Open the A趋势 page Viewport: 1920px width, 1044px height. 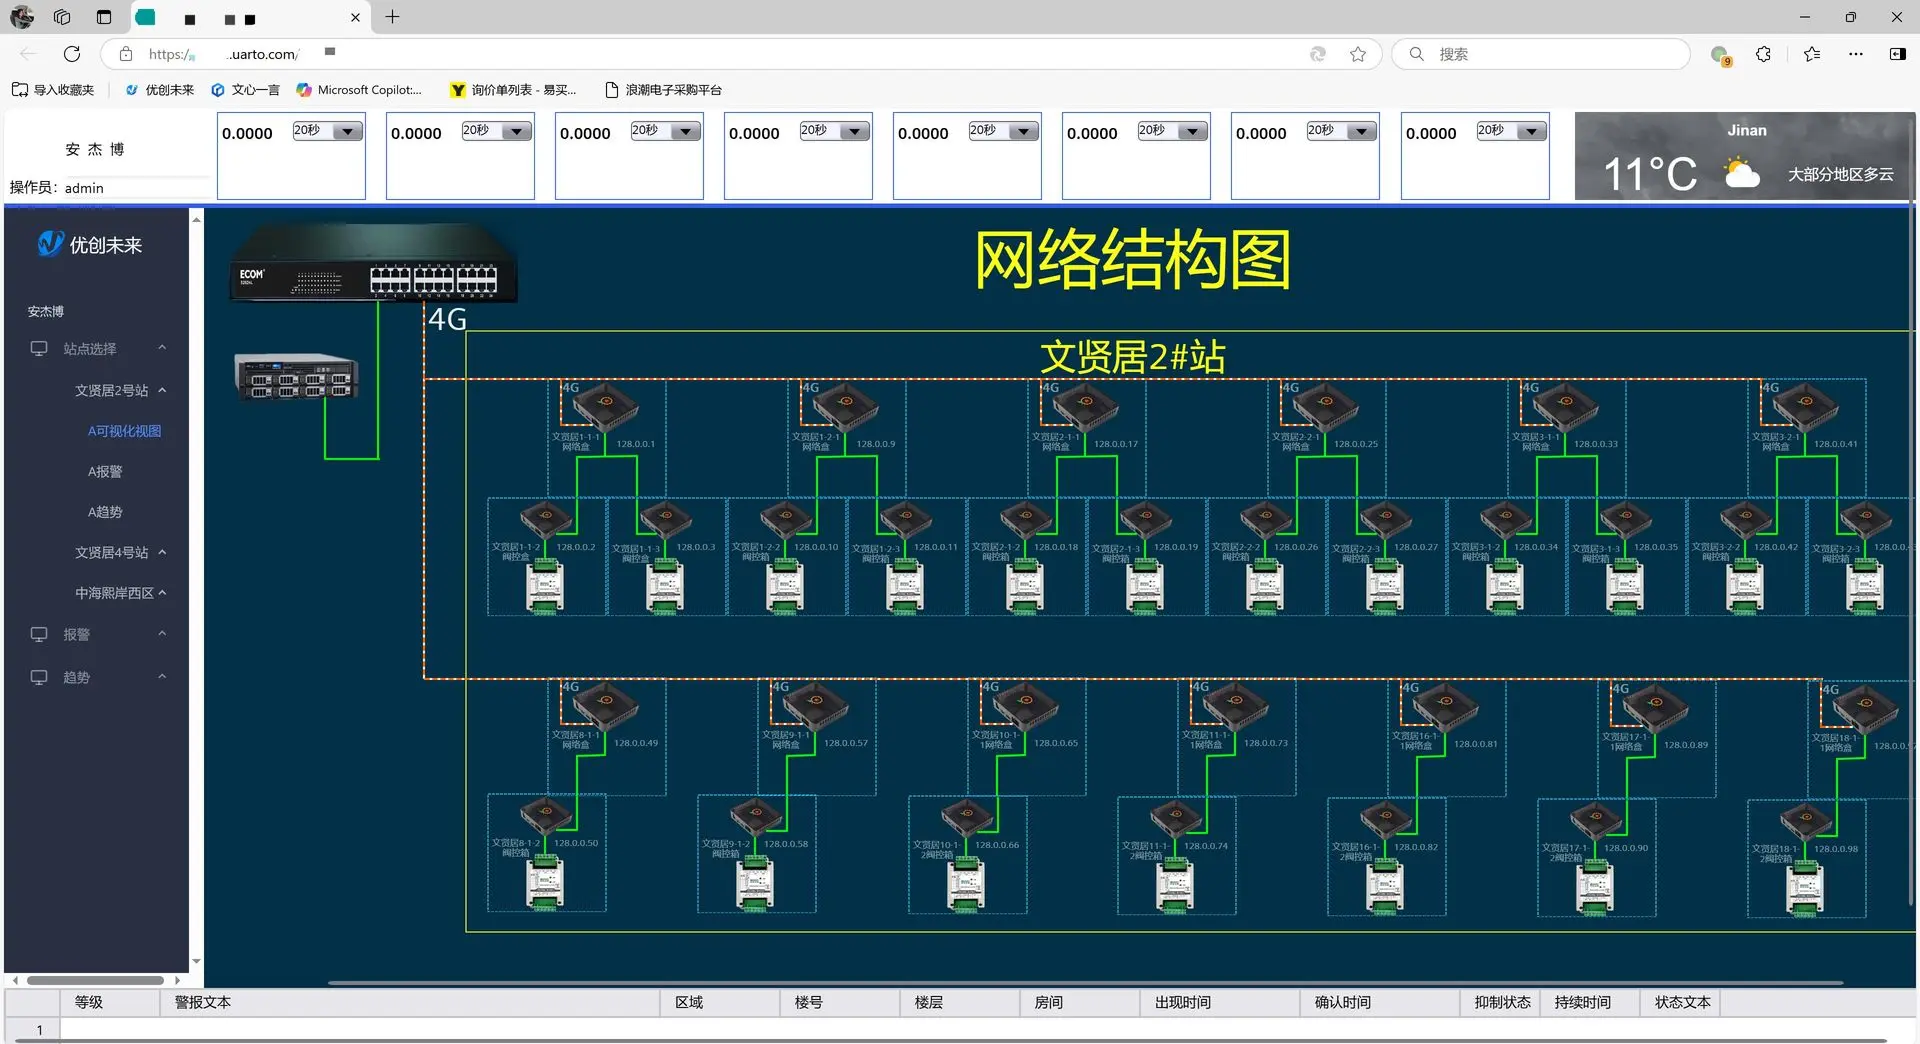point(105,512)
